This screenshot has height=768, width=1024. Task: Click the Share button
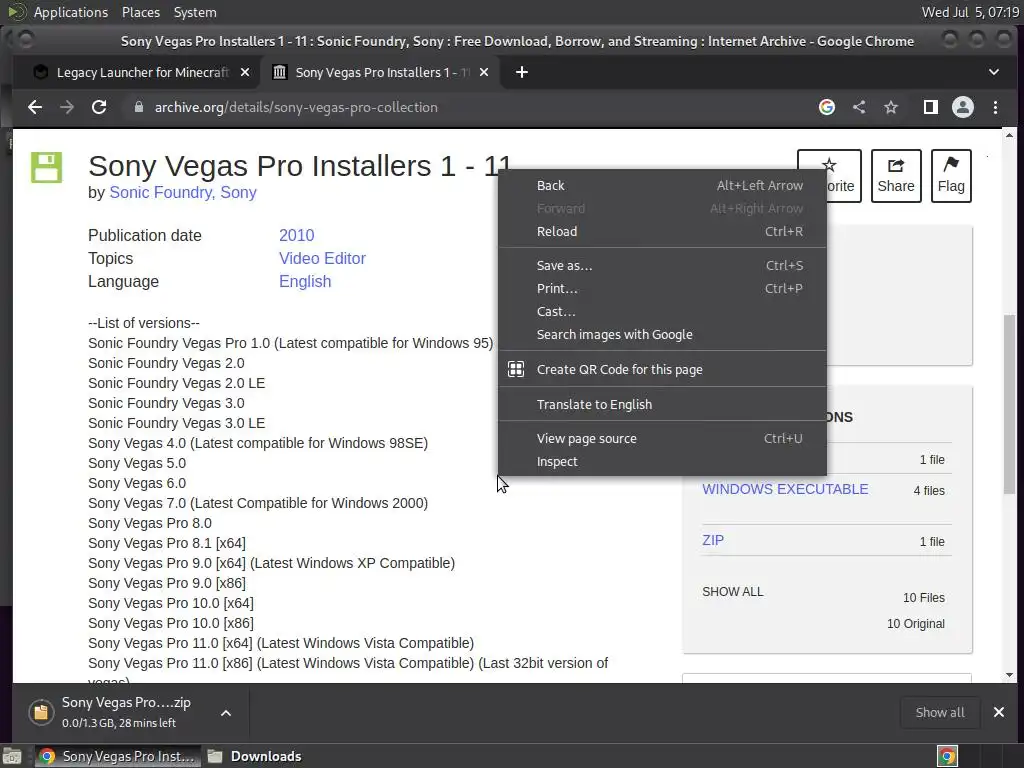(x=895, y=176)
